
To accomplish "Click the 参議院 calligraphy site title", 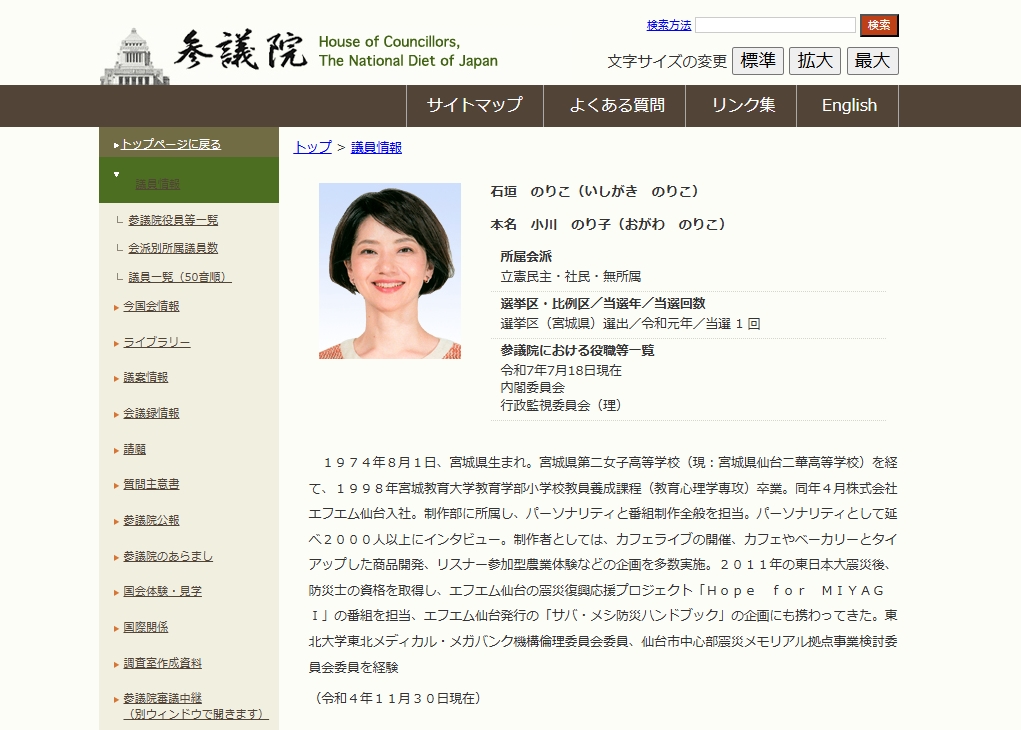I will click(x=241, y=49).
